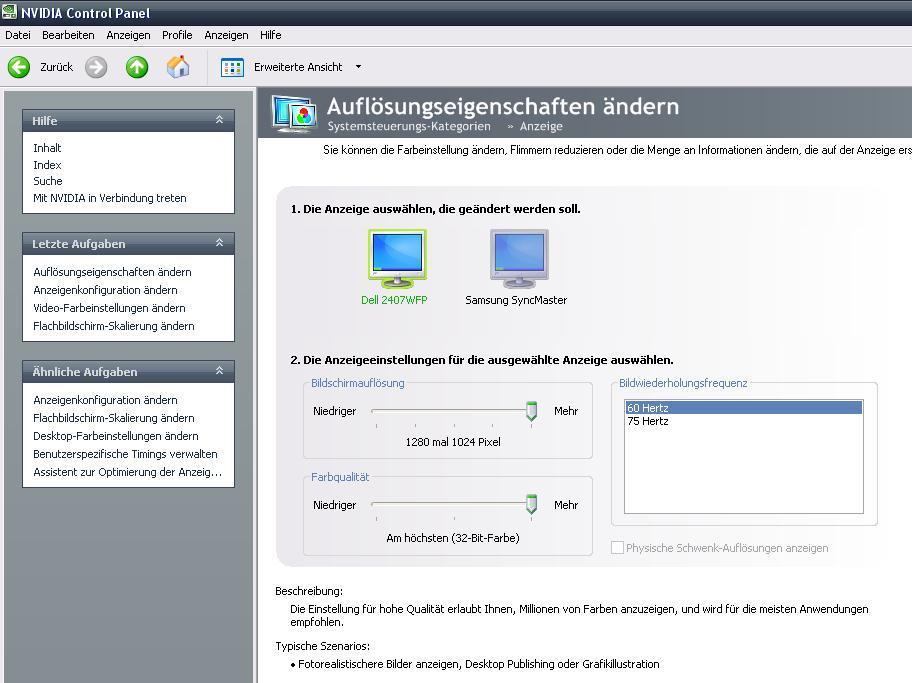Screen dimensions: 912x683
Task: Click the Hilfe panel header title
Action: [45, 120]
